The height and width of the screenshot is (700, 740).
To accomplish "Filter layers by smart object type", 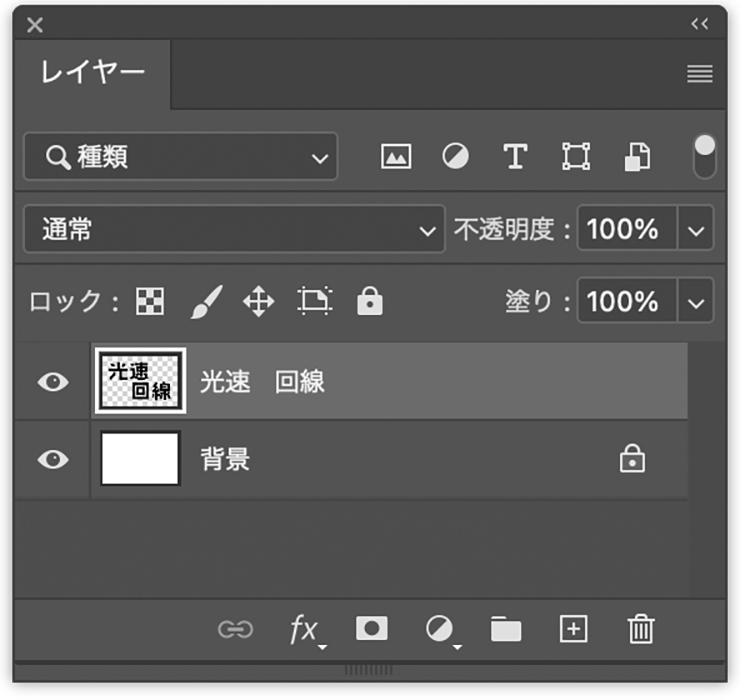I will (637, 157).
